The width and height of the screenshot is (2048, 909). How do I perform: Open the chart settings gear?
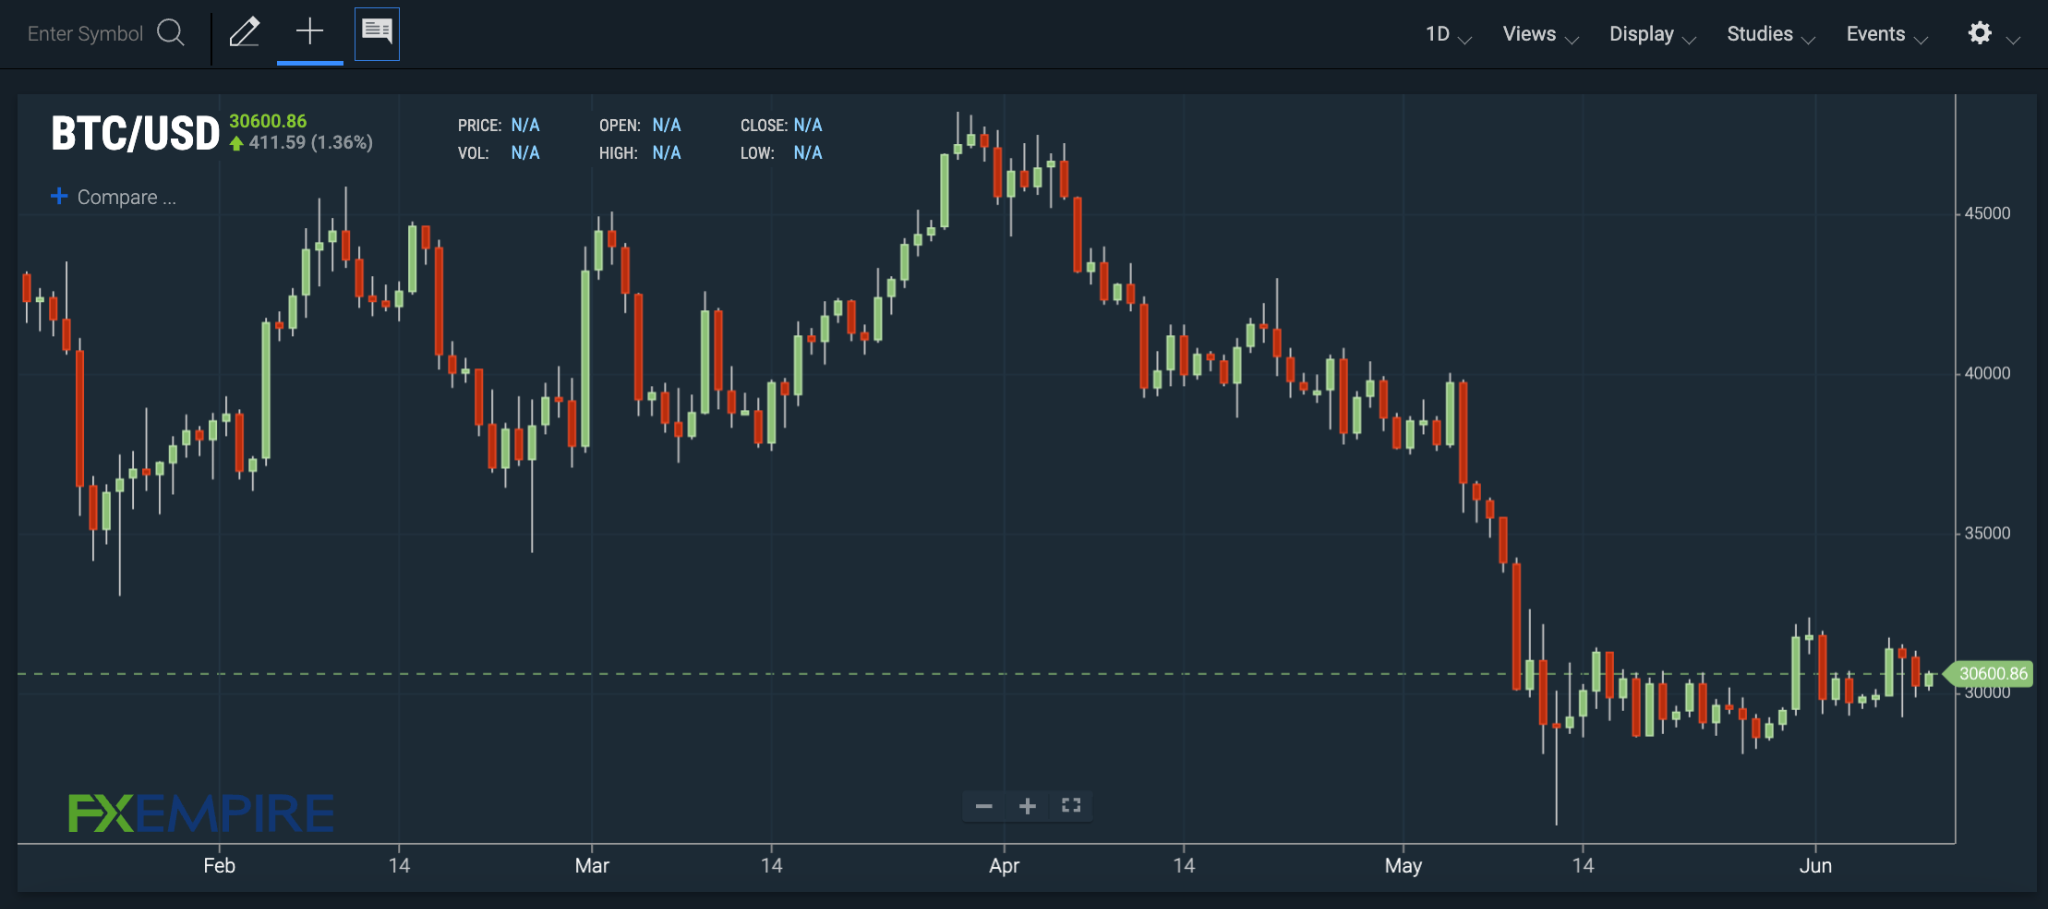pos(1980,34)
